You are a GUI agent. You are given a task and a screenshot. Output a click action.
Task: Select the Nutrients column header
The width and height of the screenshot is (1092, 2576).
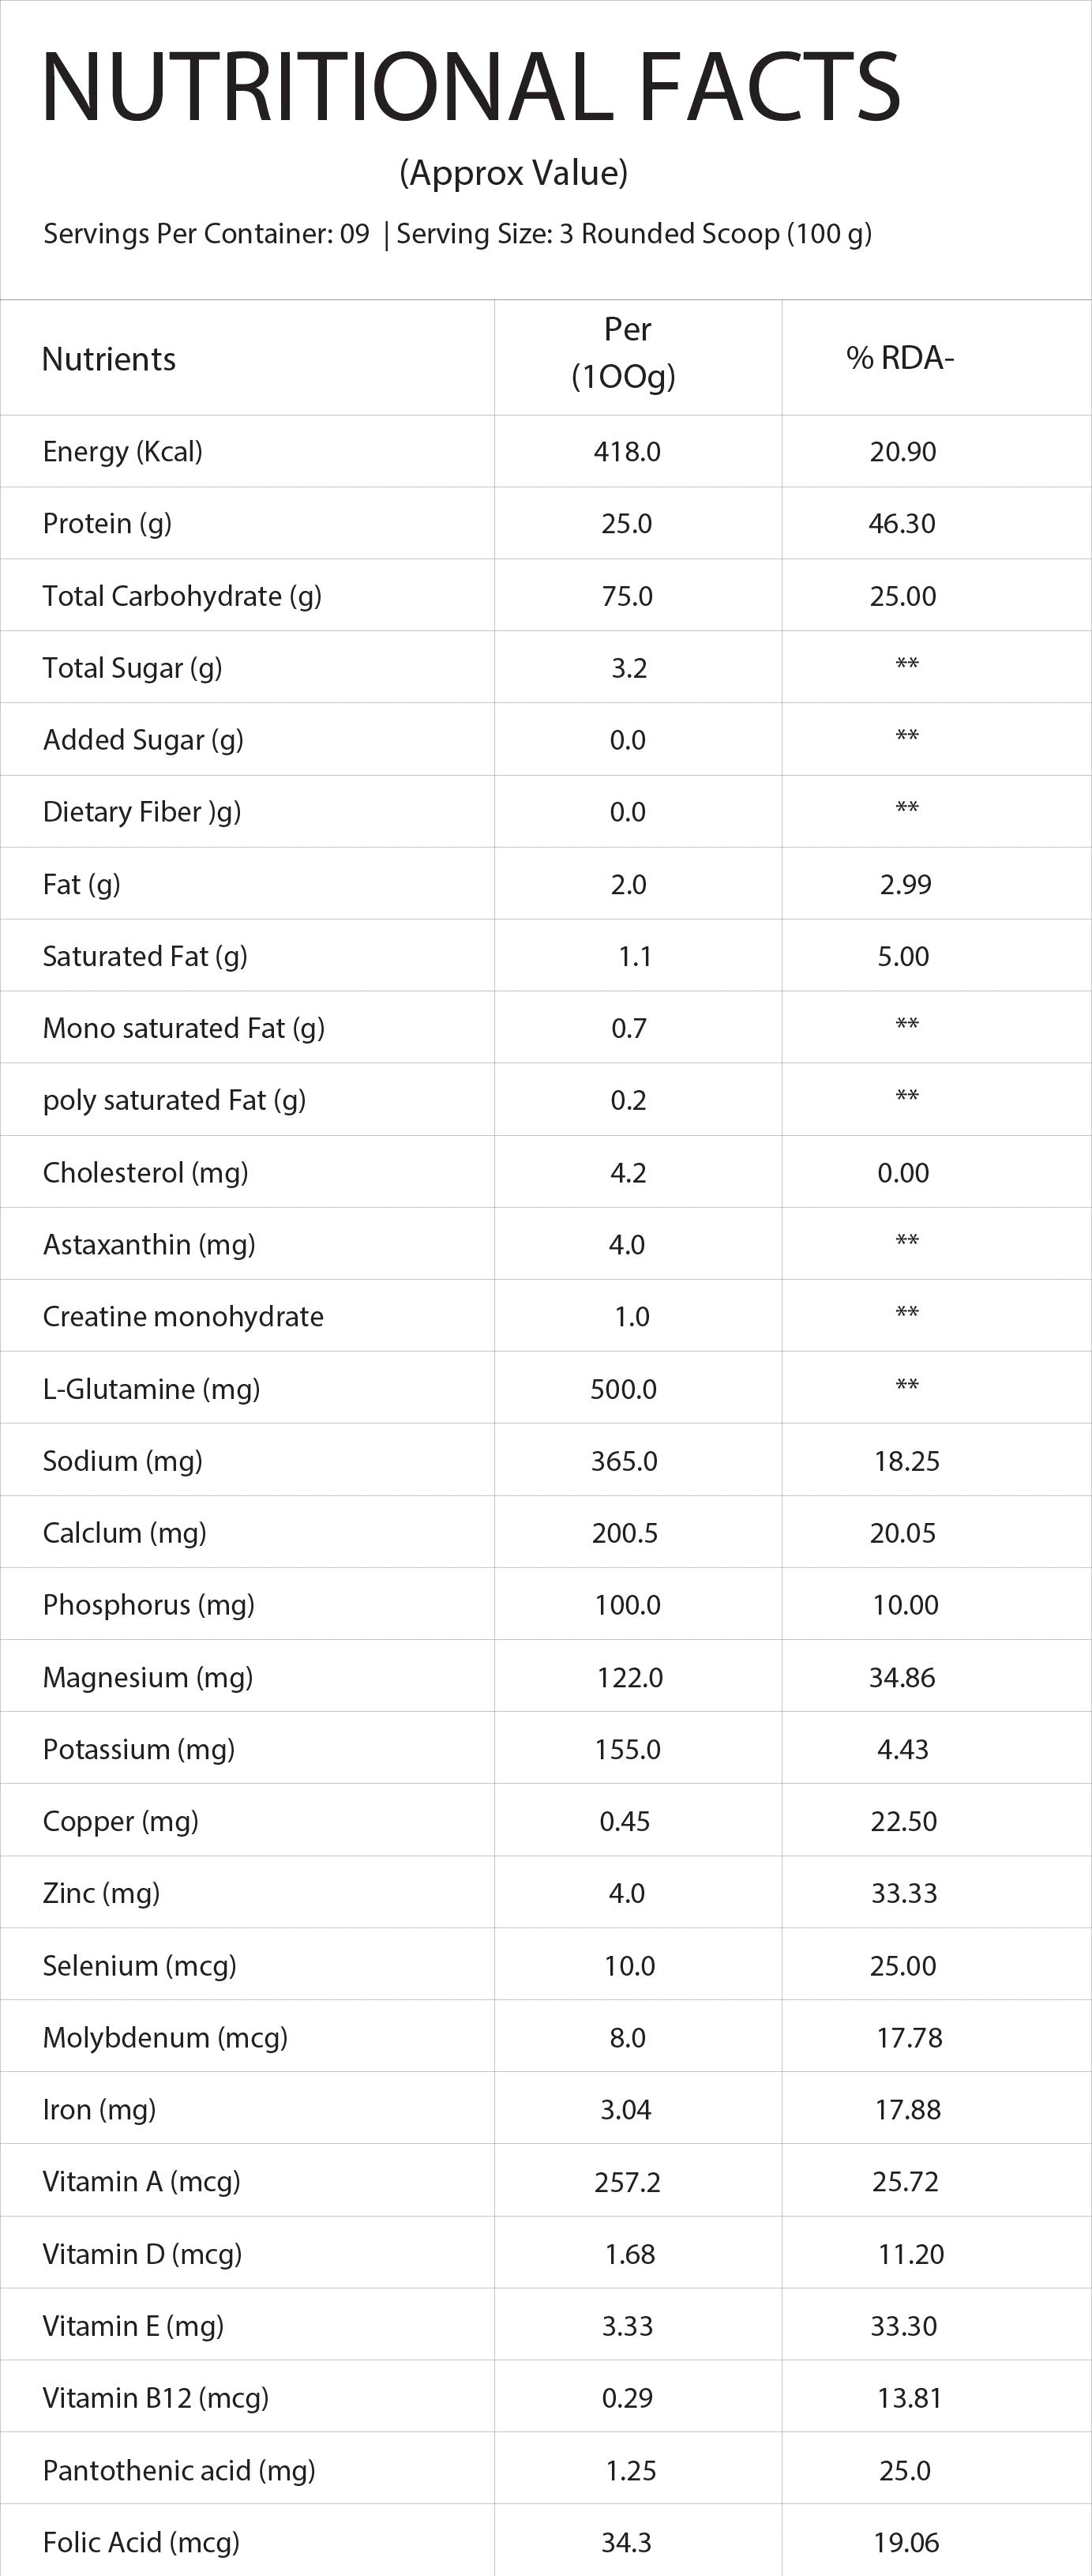coord(109,359)
